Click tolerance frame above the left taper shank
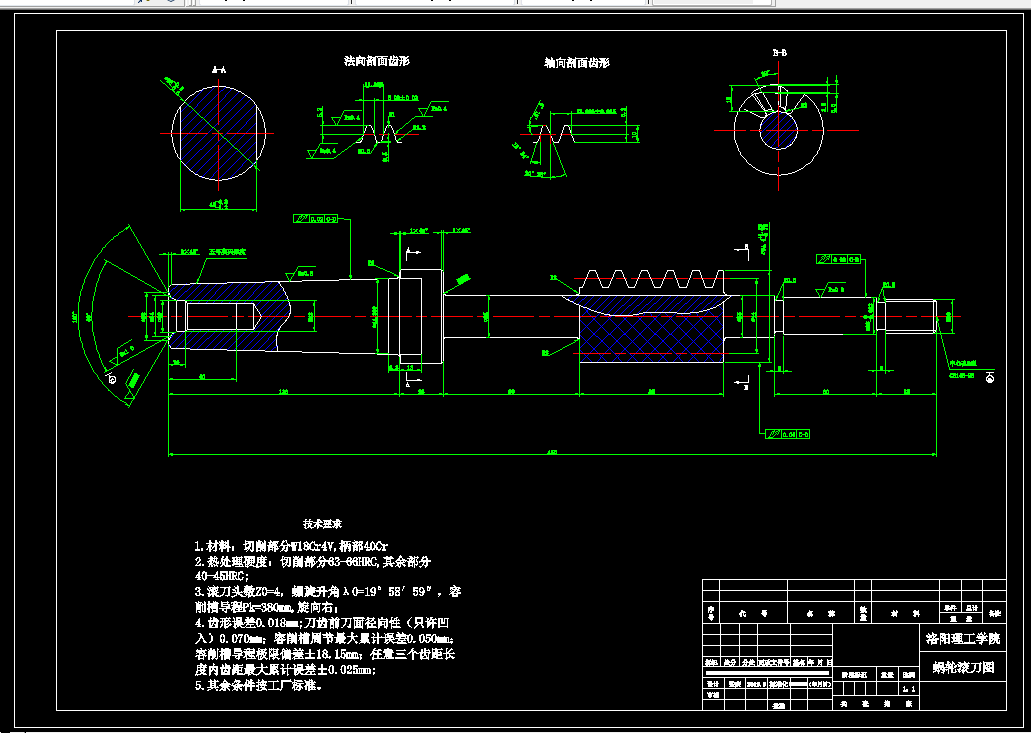Viewport: 1031px width, 733px height. pyautogui.click(x=316, y=219)
